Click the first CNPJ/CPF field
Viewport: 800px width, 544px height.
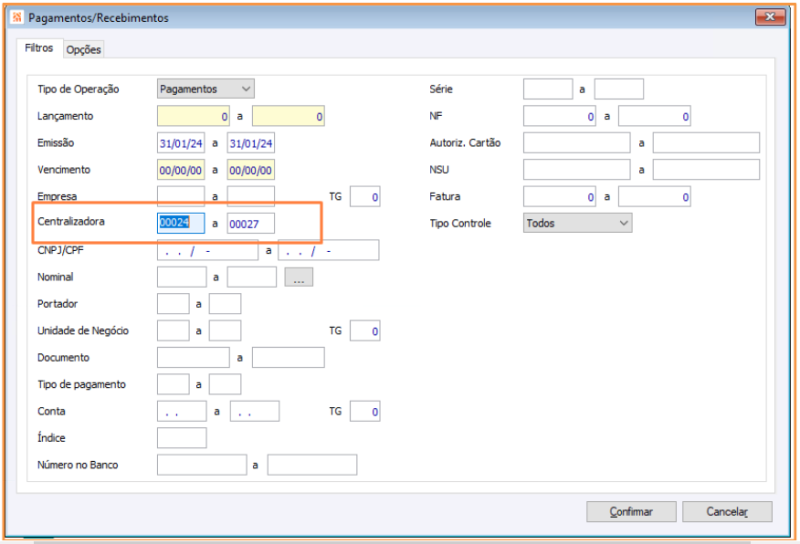(210, 251)
